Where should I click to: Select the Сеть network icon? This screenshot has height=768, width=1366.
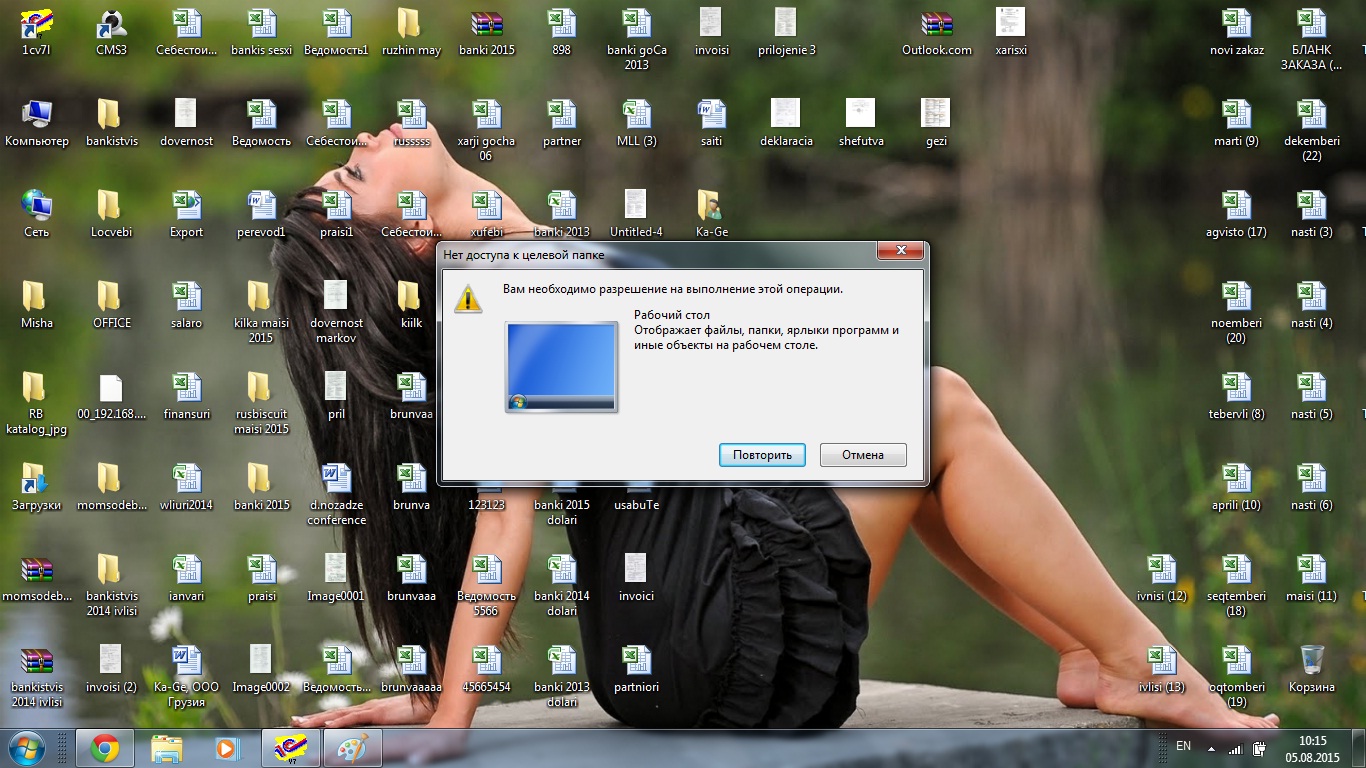[36, 214]
